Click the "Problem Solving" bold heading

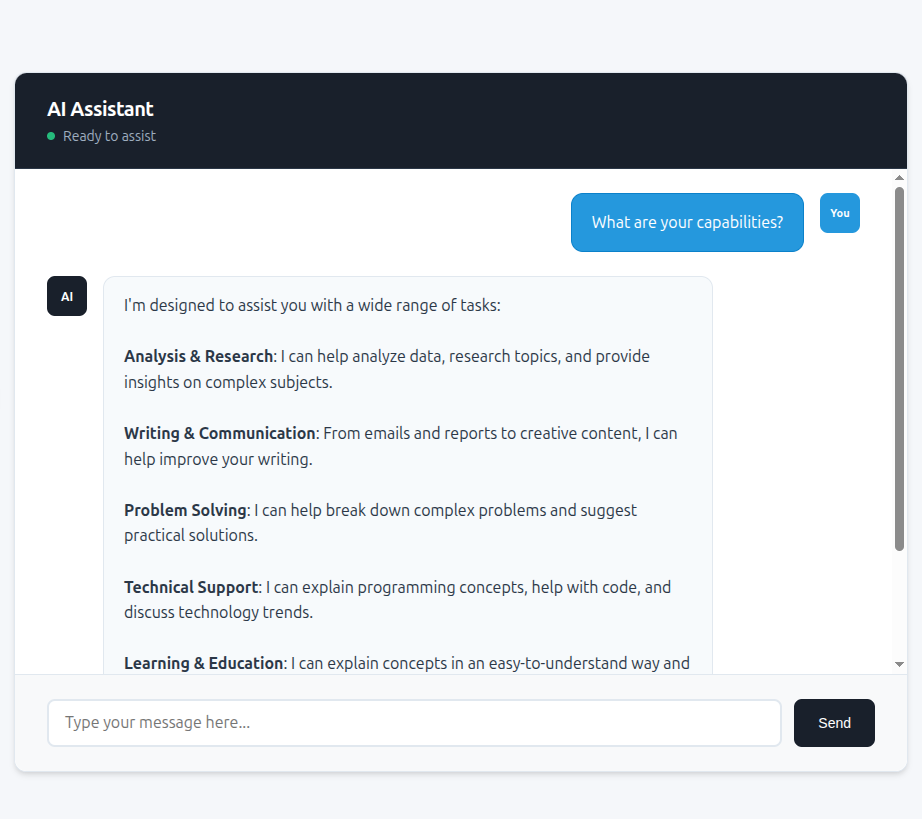[185, 510]
